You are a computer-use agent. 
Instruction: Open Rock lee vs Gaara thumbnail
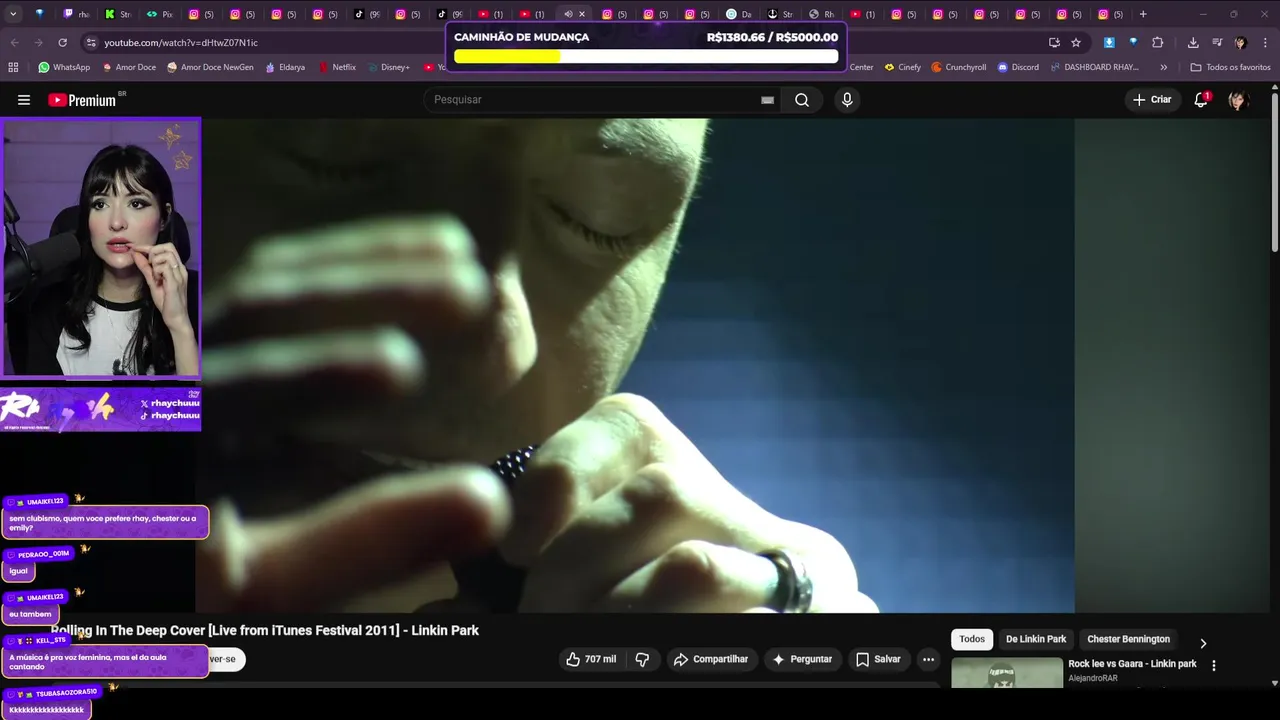(1007, 673)
